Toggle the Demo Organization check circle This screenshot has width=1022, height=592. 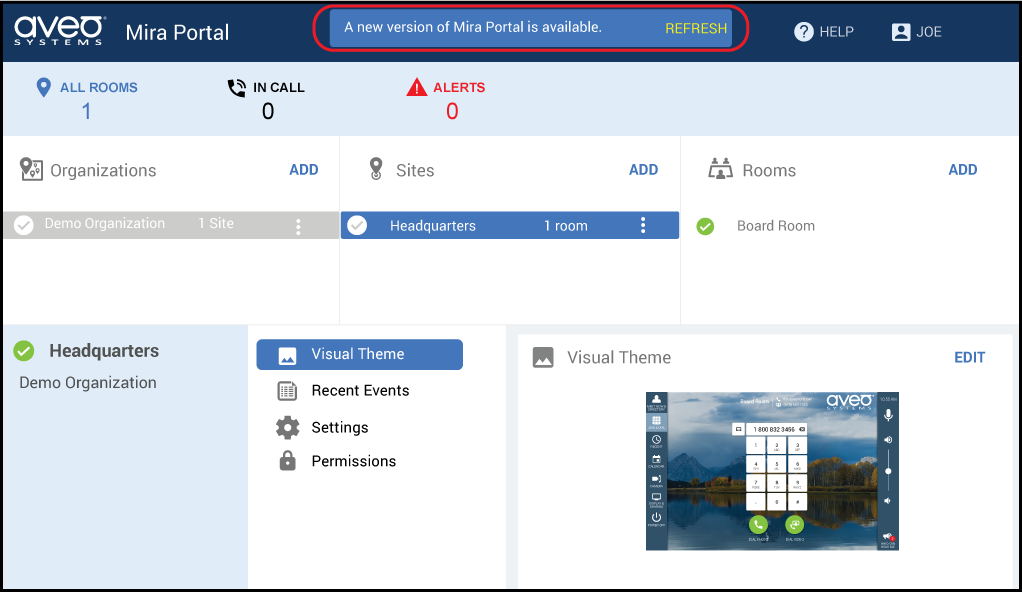23,226
